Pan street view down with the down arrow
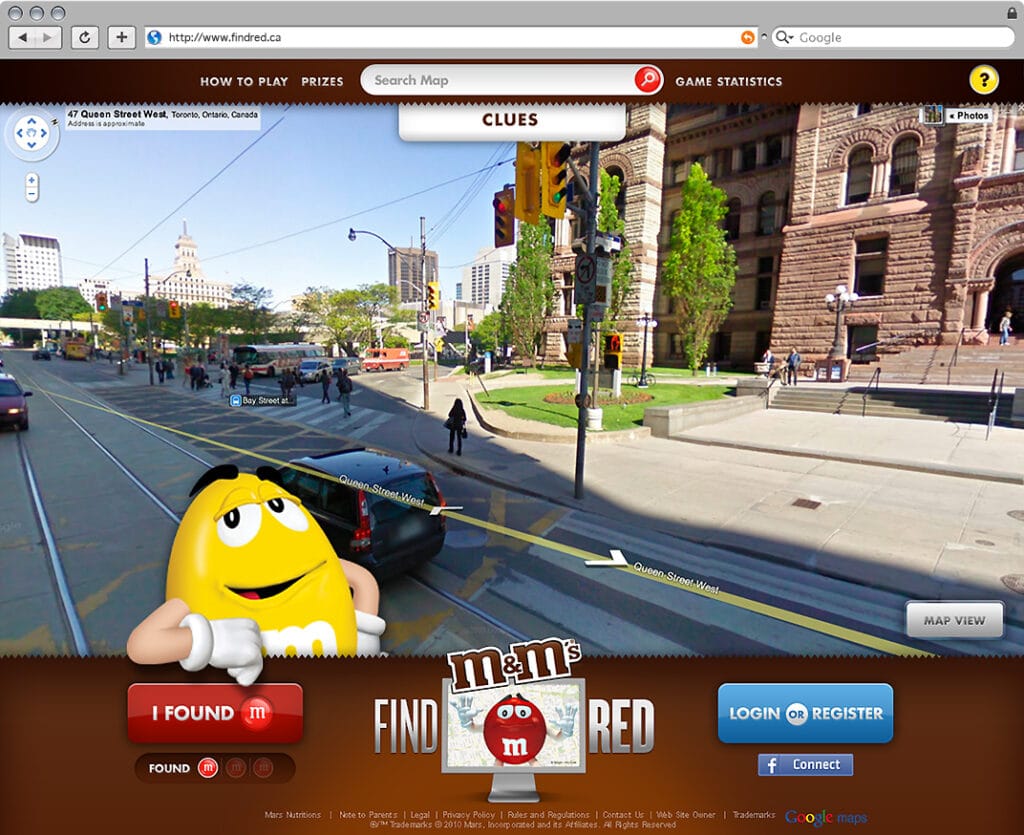This screenshot has width=1024, height=835. click(31, 144)
